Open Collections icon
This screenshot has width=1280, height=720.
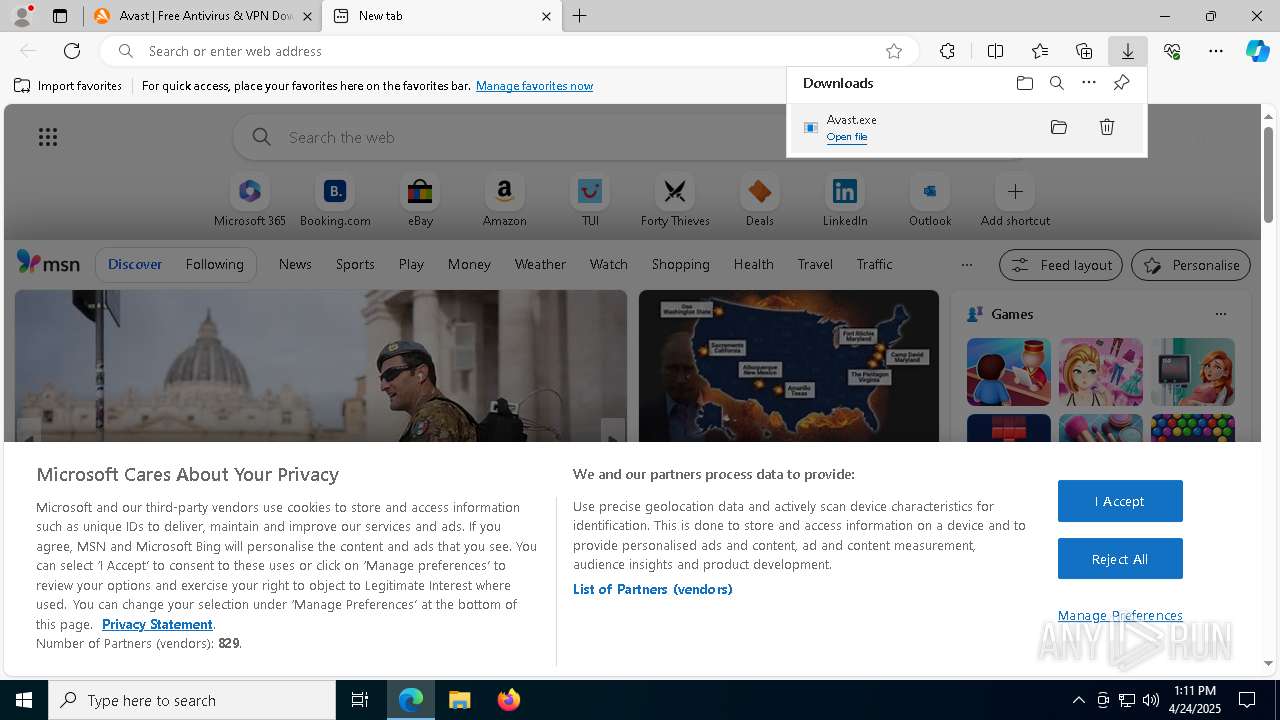coord(1084,51)
